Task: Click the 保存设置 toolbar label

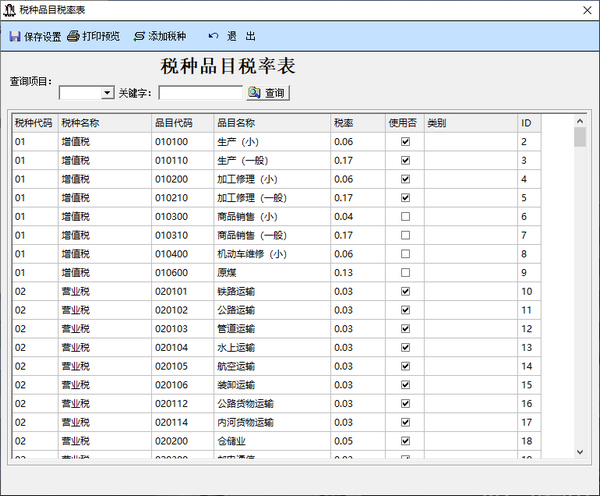Action: coord(43,36)
